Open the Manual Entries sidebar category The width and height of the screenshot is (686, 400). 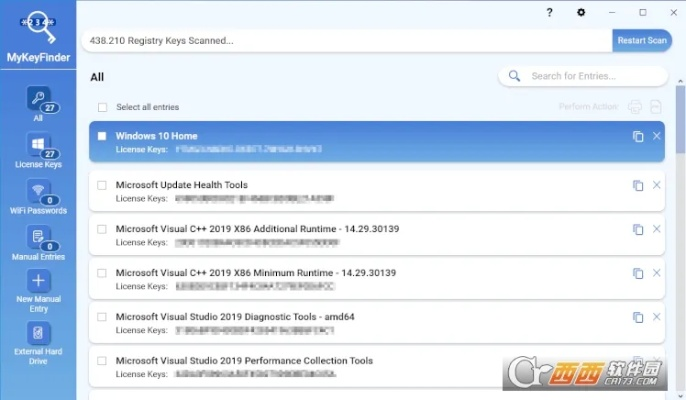pyautogui.click(x=38, y=240)
